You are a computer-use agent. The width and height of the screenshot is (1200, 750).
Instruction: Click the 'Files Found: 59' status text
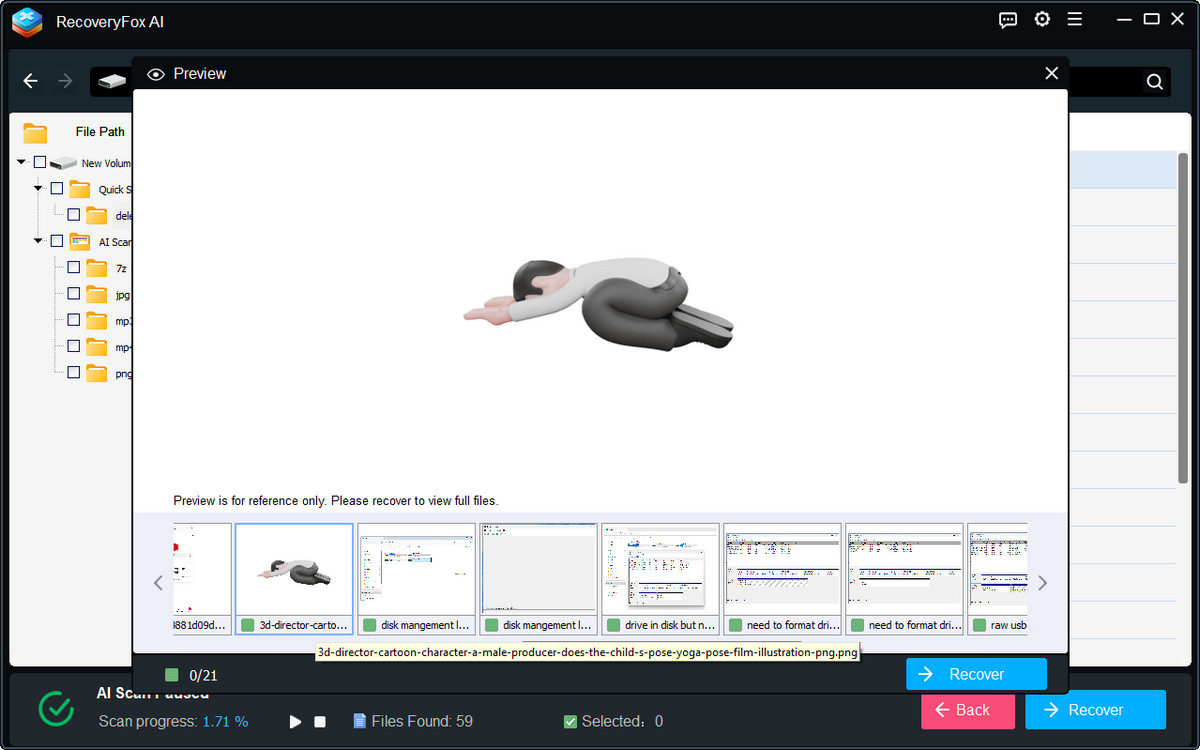pyautogui.click(x=422, y=721)
